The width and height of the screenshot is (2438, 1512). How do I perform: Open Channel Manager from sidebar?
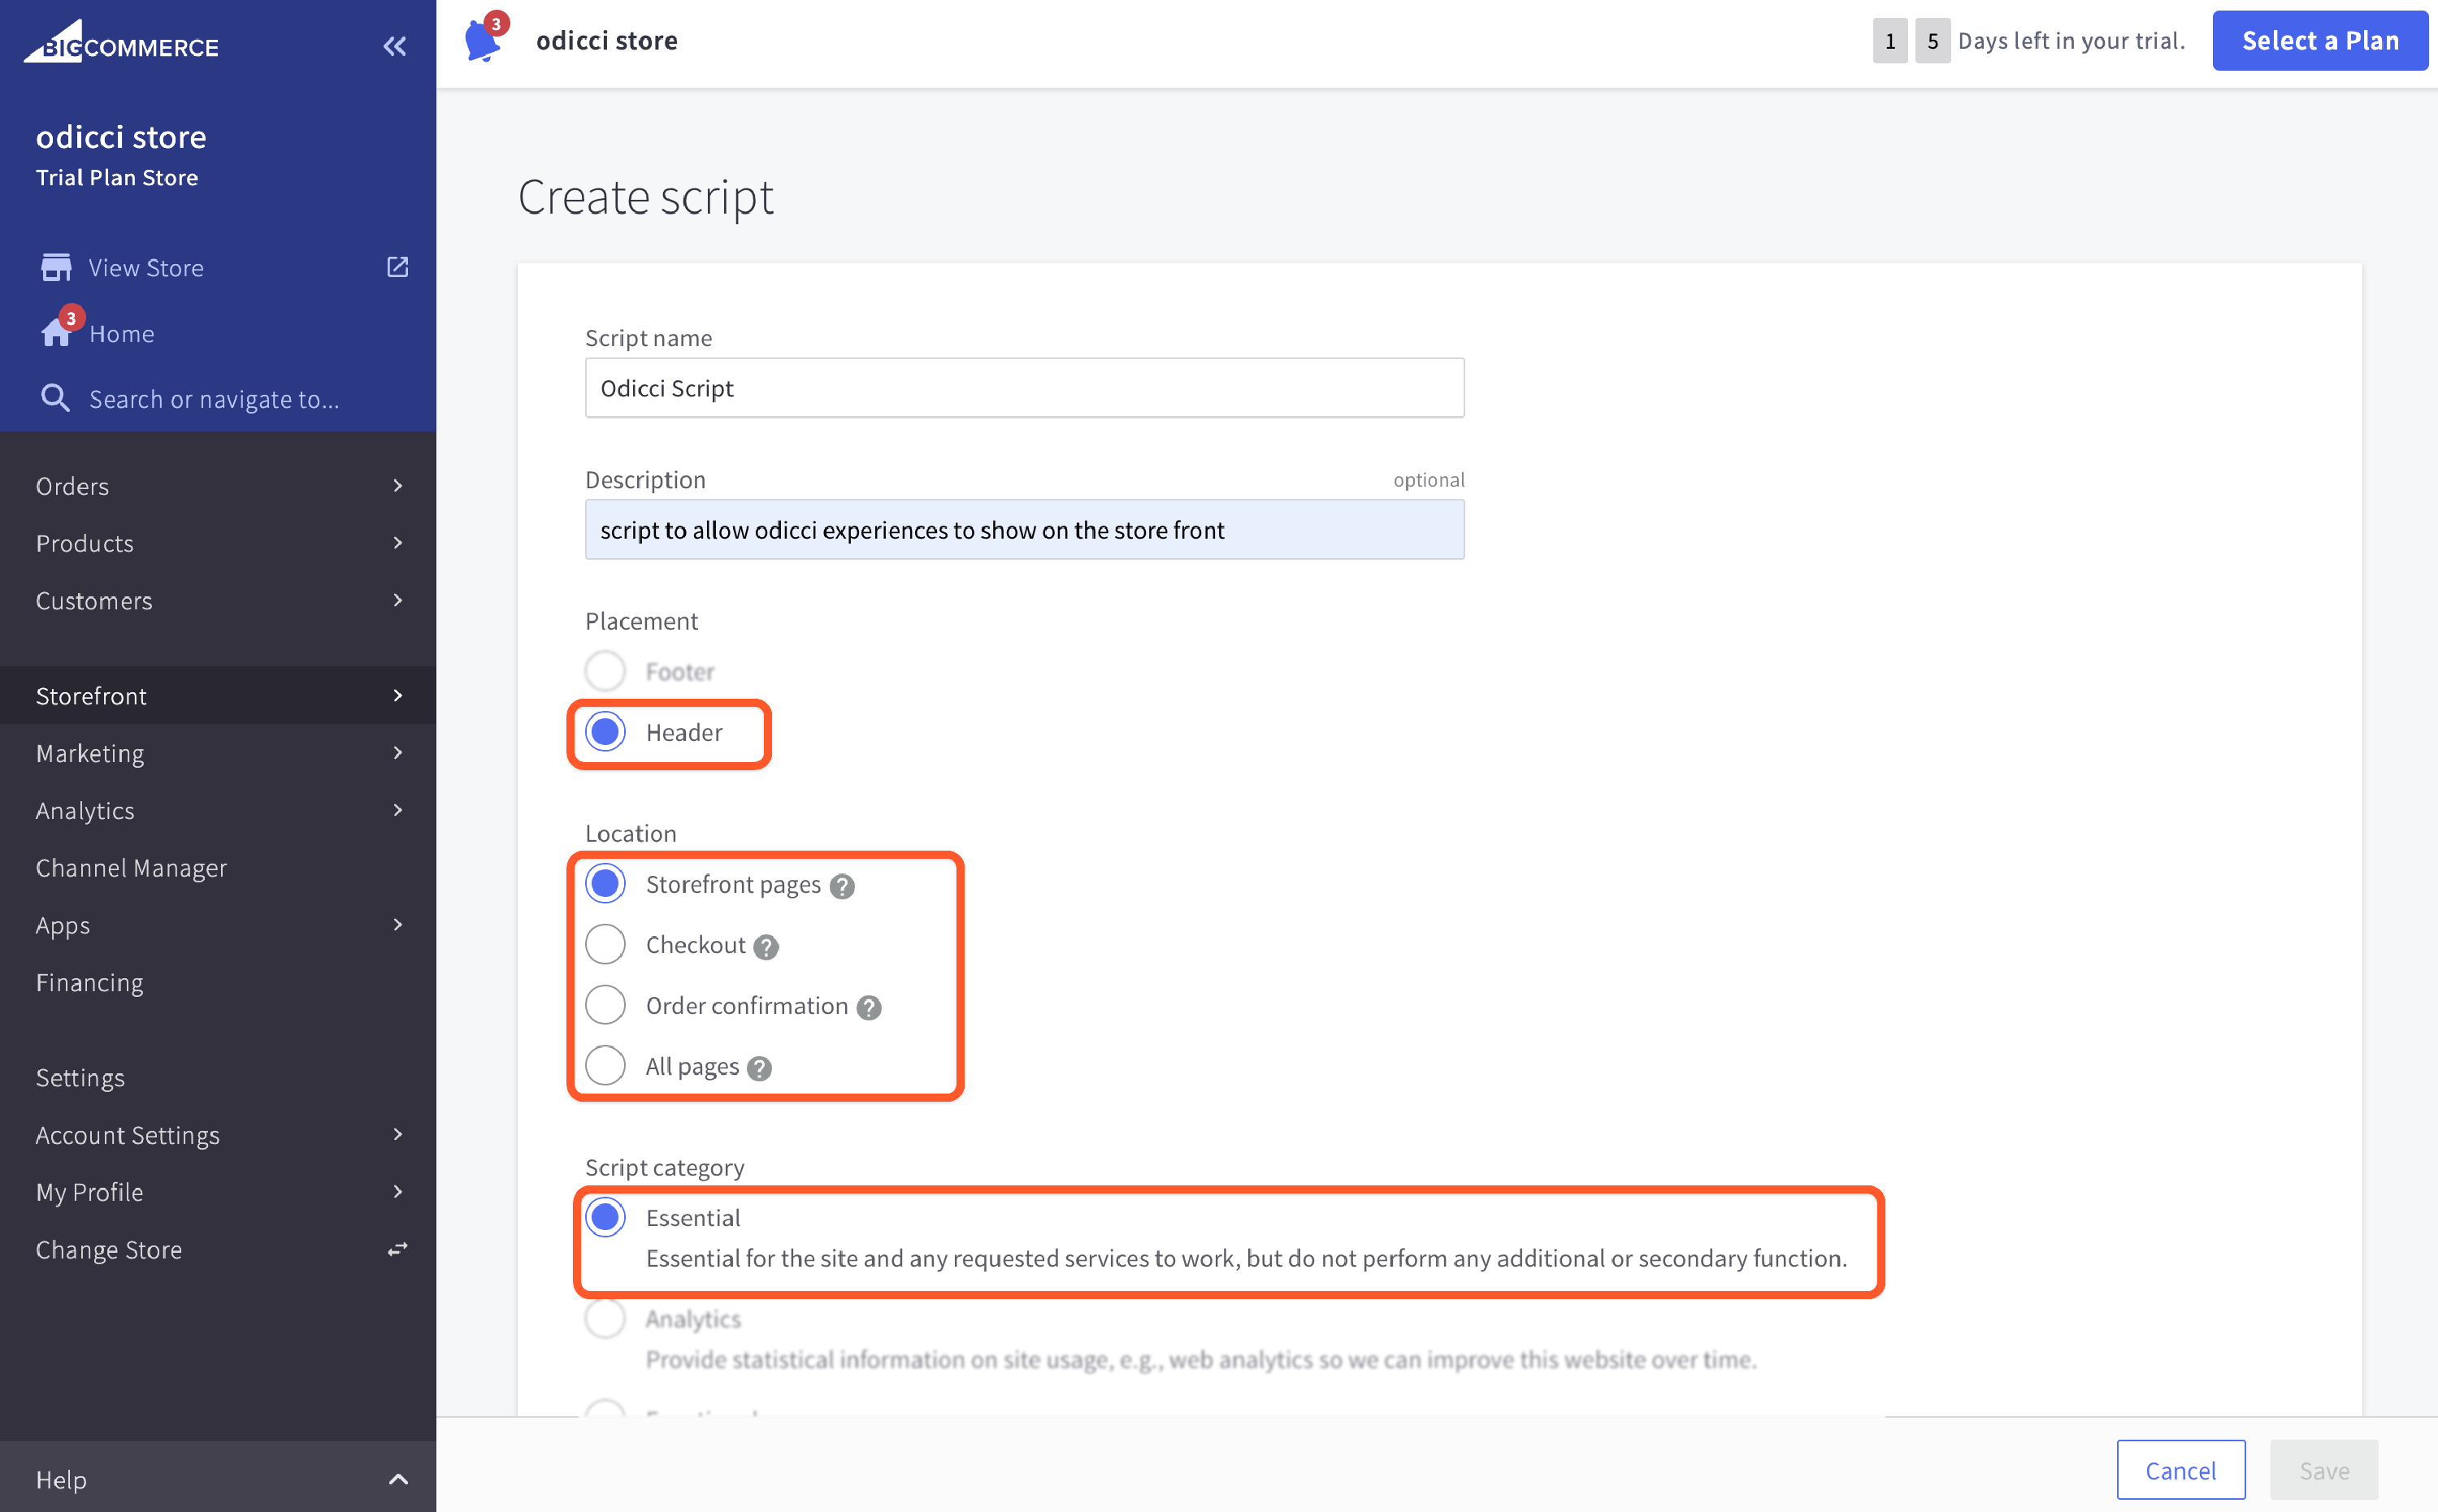(x=131, y=868)
